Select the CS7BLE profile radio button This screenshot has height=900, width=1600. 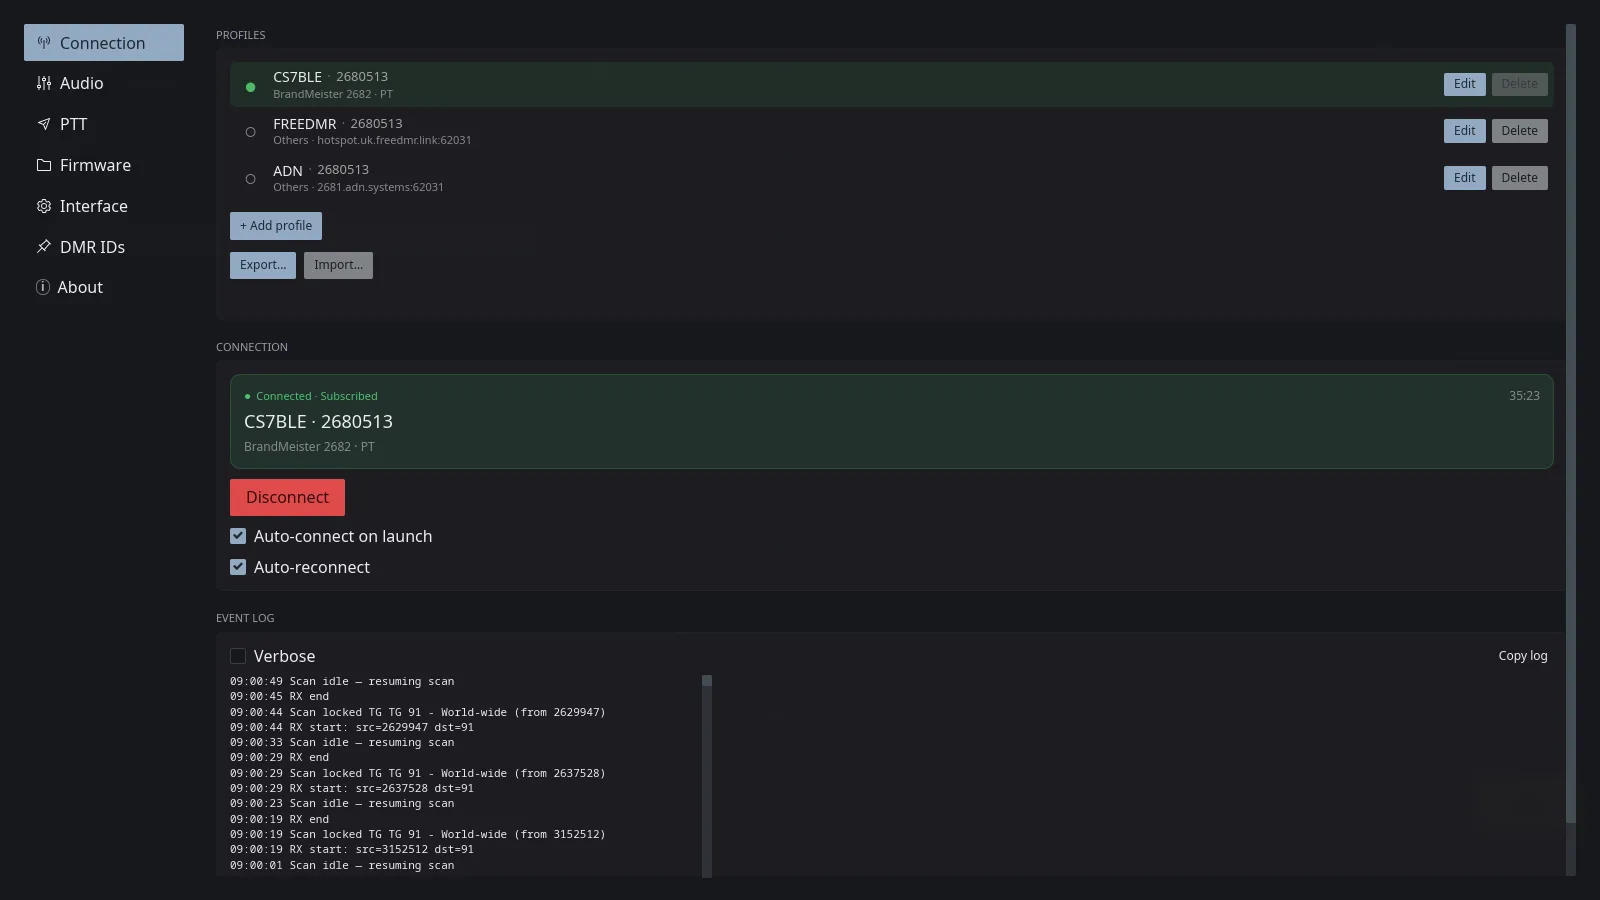coord(250,87)
